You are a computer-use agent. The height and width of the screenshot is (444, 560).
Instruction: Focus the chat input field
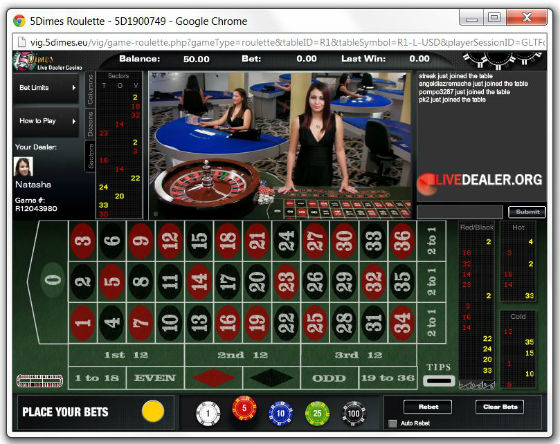point(460,212)
